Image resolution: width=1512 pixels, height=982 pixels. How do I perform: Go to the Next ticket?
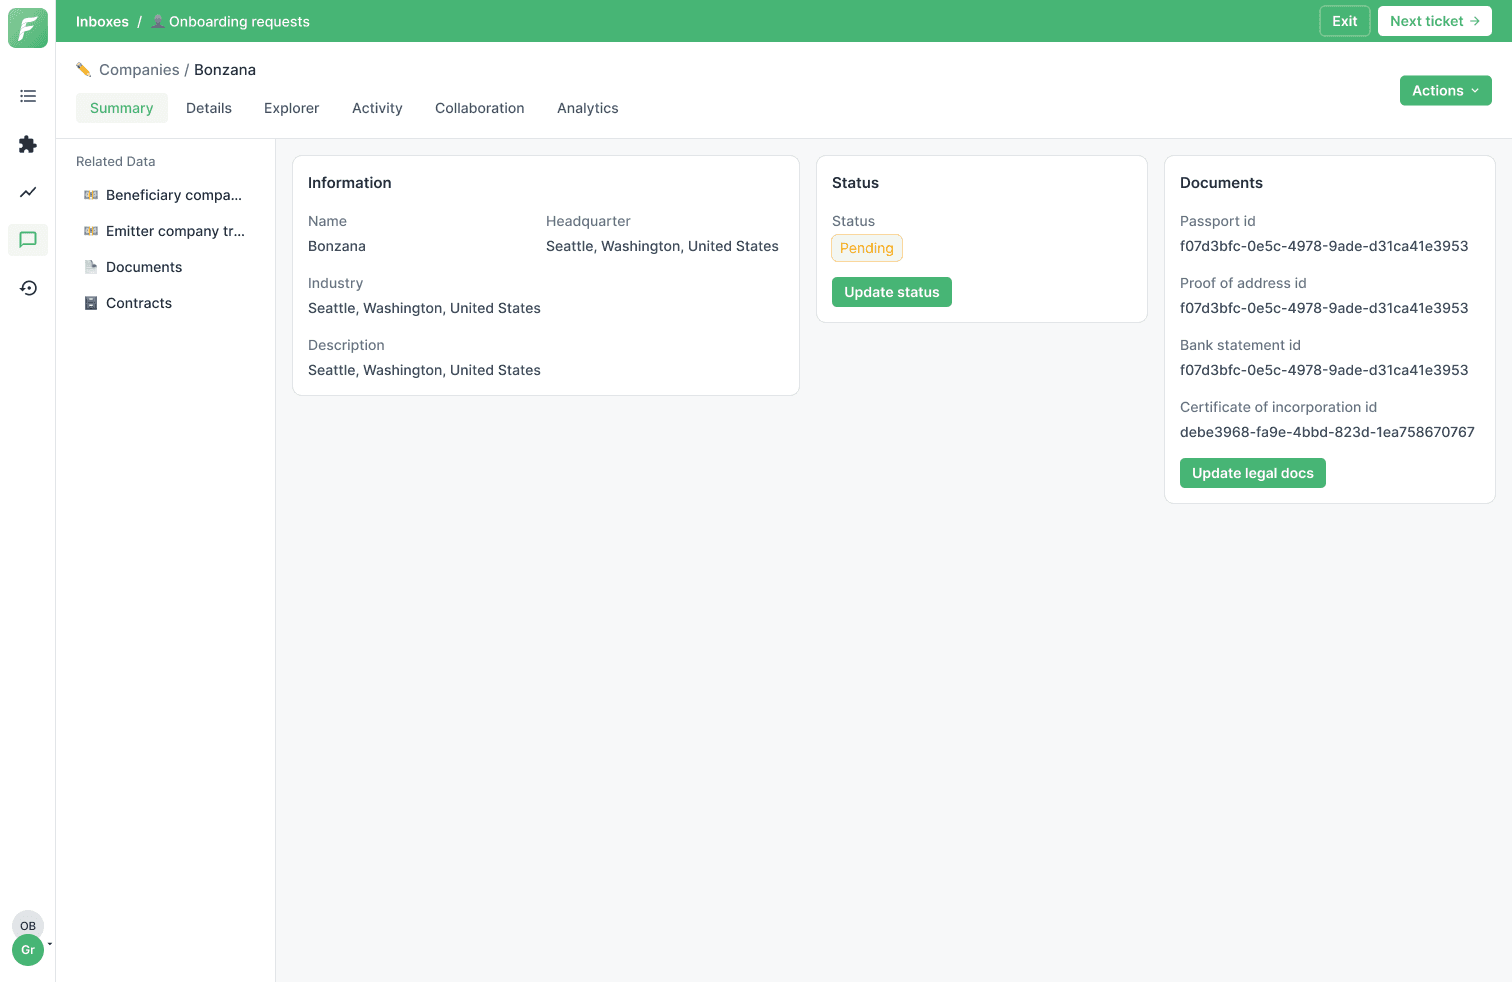[1435, 21]
